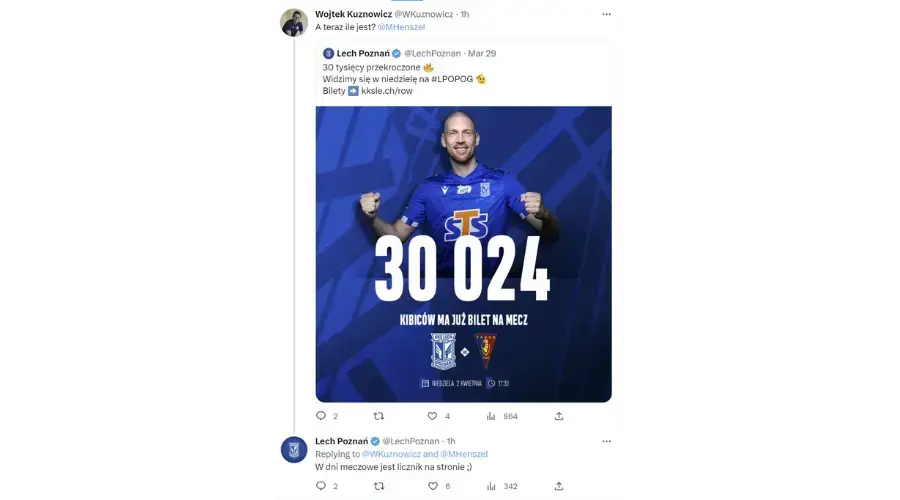This screenshot has height=500, width=900.
Task: Share Wojtek Kuznowicz's tweet
Action: click(559, 416)
